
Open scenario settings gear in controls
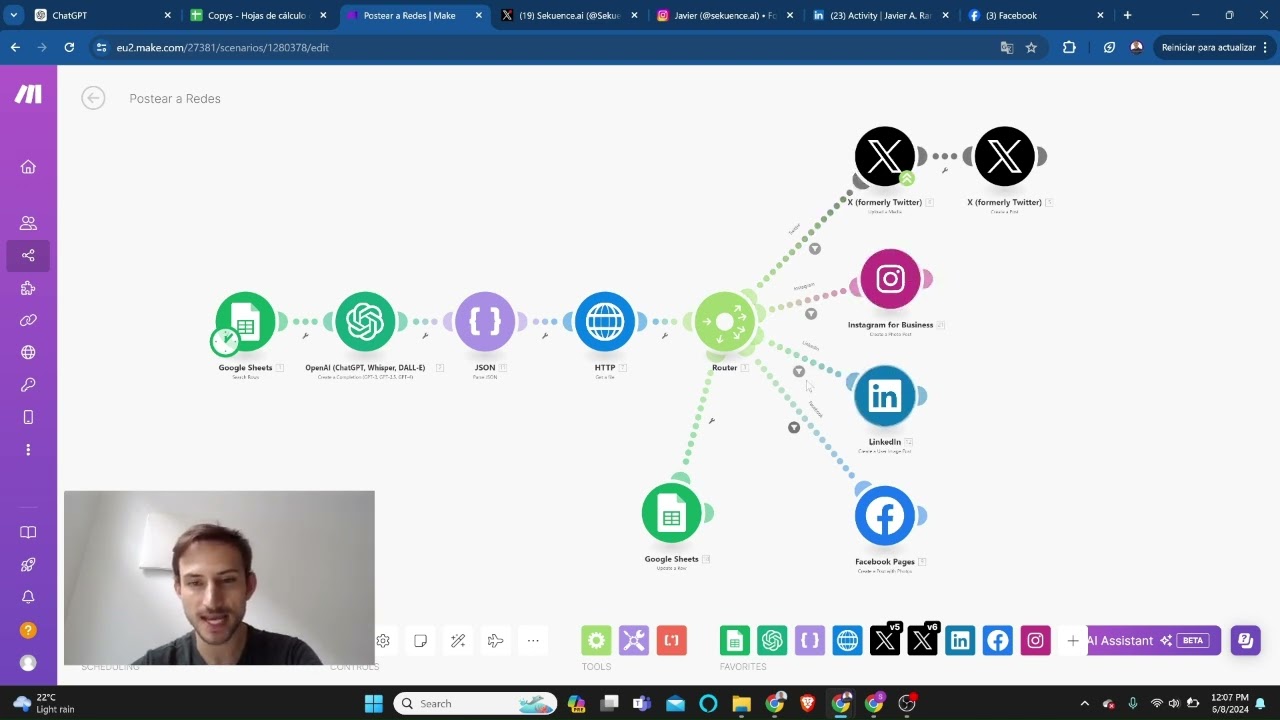click(x=383, y=641)
